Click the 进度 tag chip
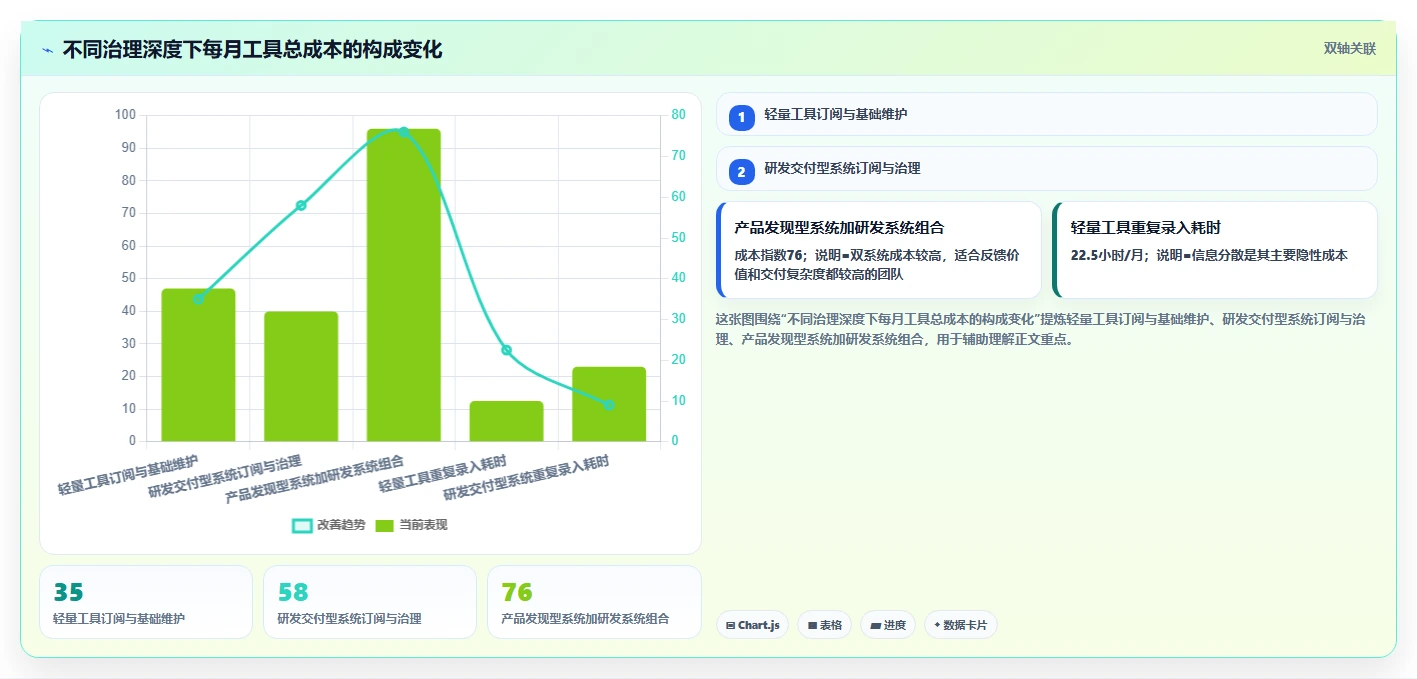Image resolution: width=1417 pixels, height=679 pixels. click(x=887, y=625)
